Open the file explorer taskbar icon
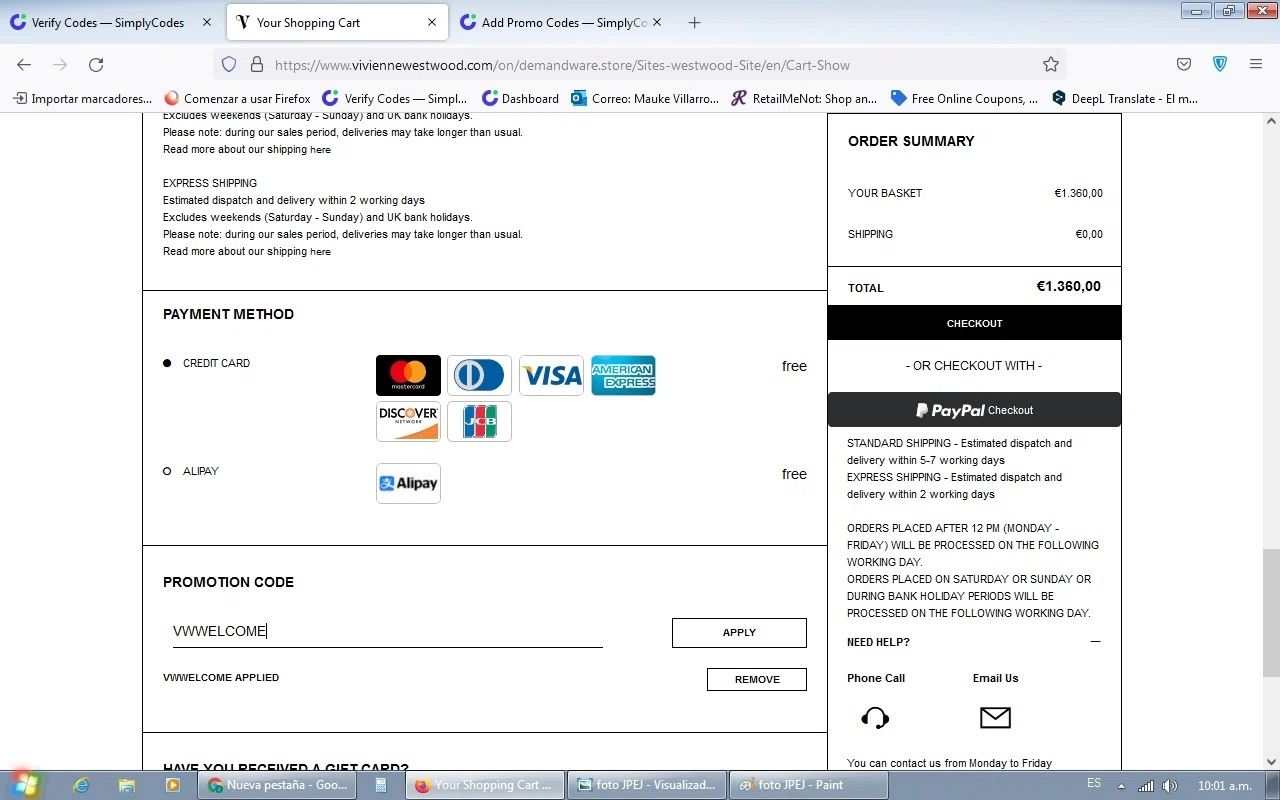Image resolution: width=1280 pixels, height=800 pixels. pyautogui.click(x=126, y=785)
